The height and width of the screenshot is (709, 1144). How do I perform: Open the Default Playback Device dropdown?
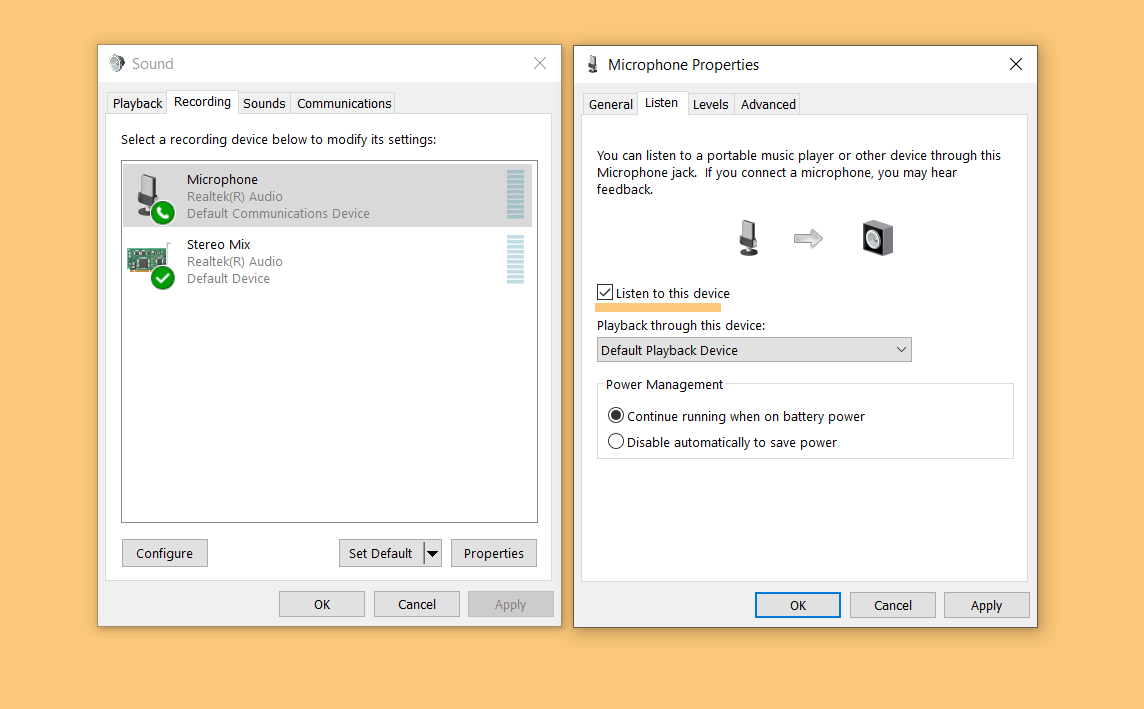pos(754,349)
